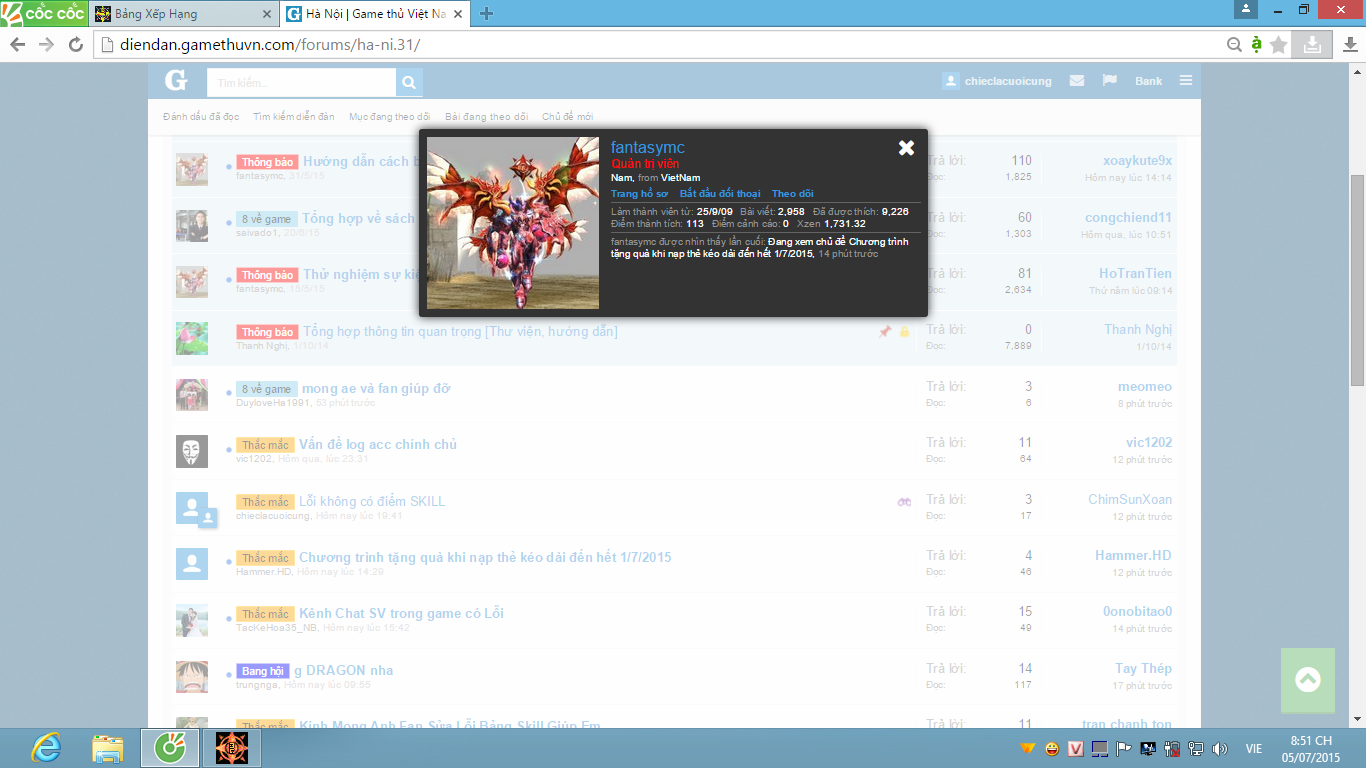1366x768 pixels.
Task: Click last poster ChimSunXoan
Action: point(1130,499)
